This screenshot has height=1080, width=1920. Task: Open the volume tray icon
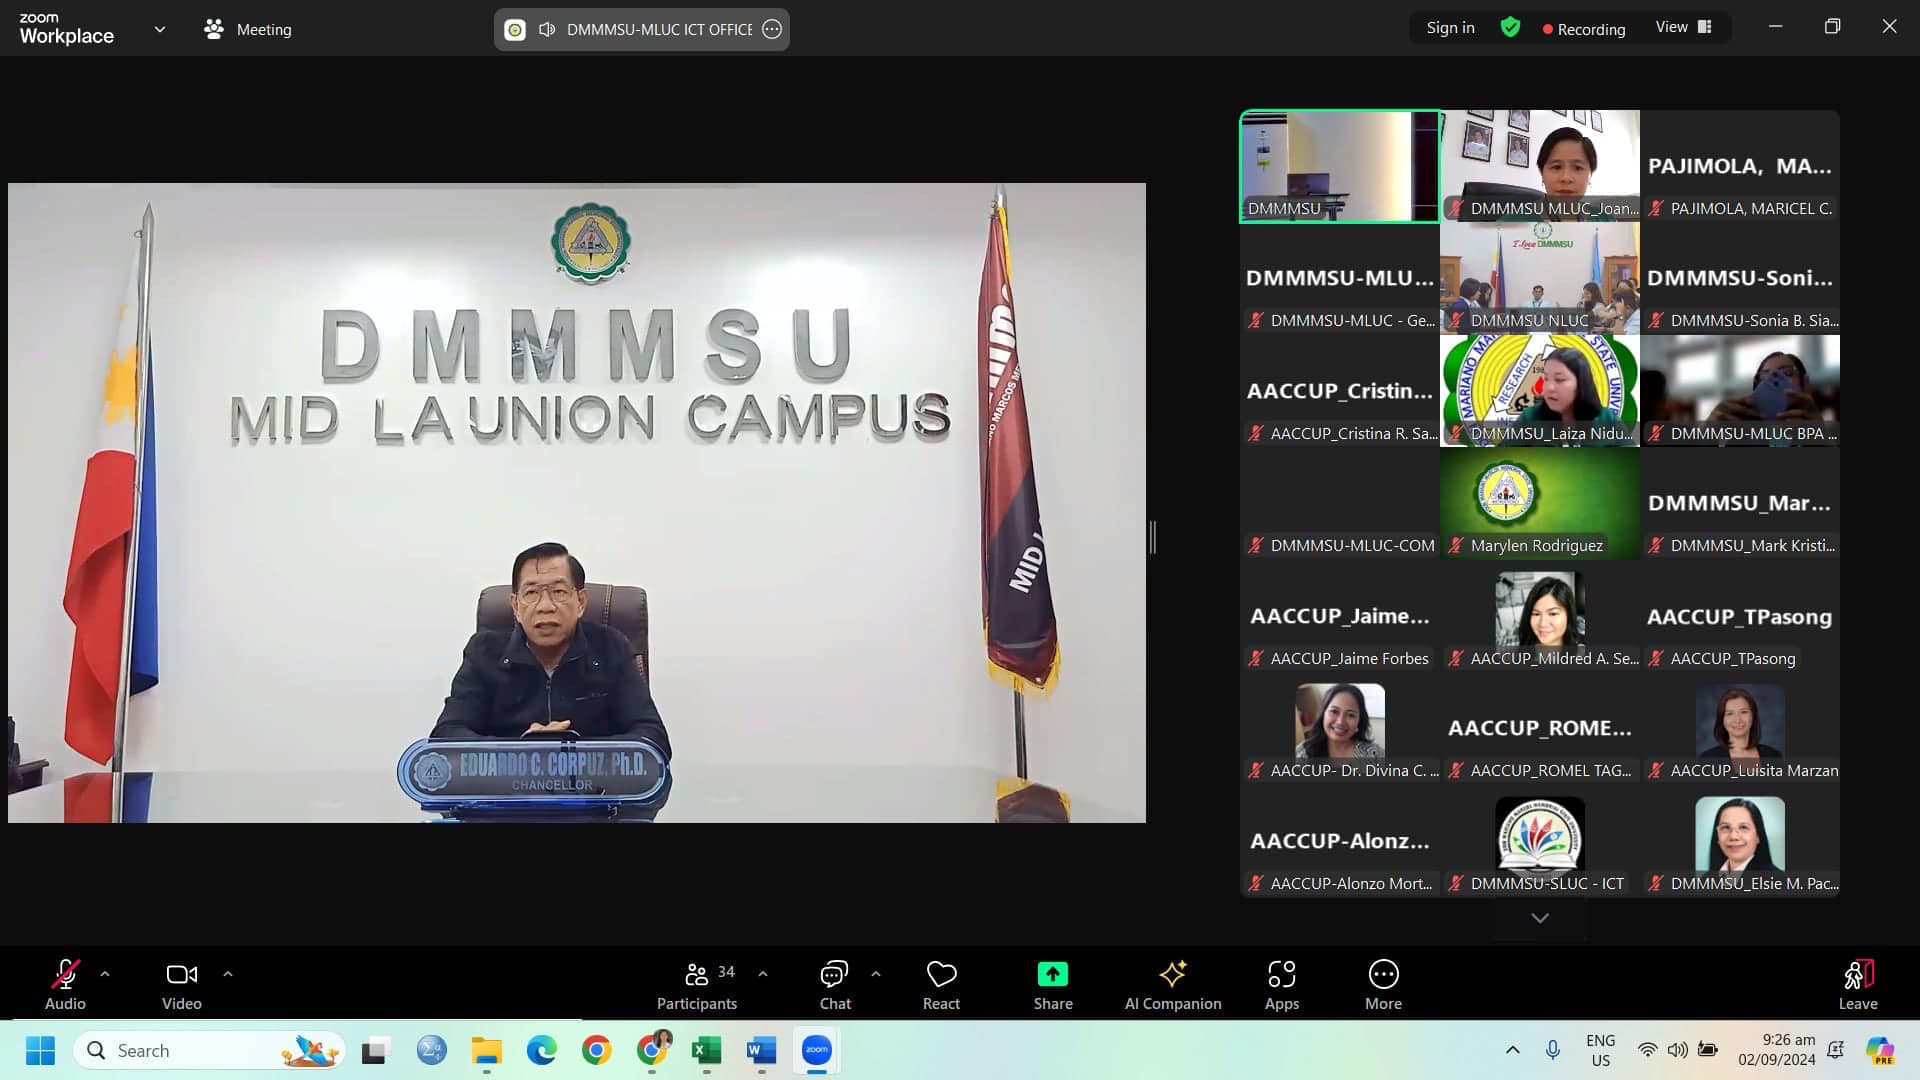[x=1677, y=1050]
